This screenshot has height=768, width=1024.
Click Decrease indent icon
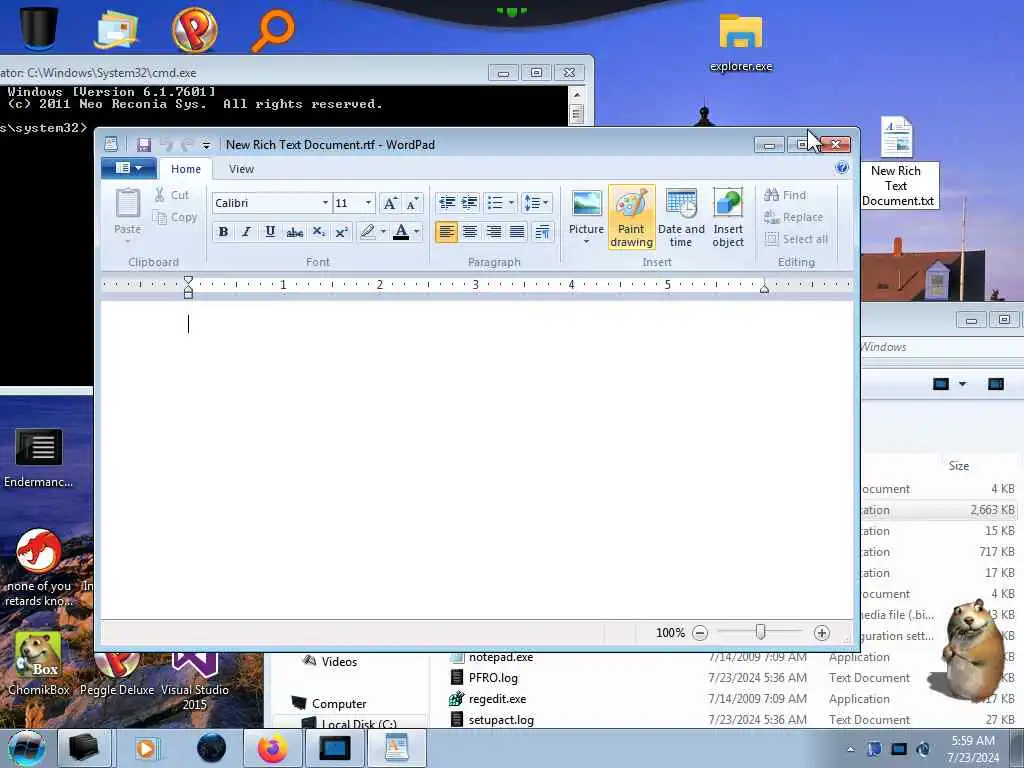[x=447, y=203]
